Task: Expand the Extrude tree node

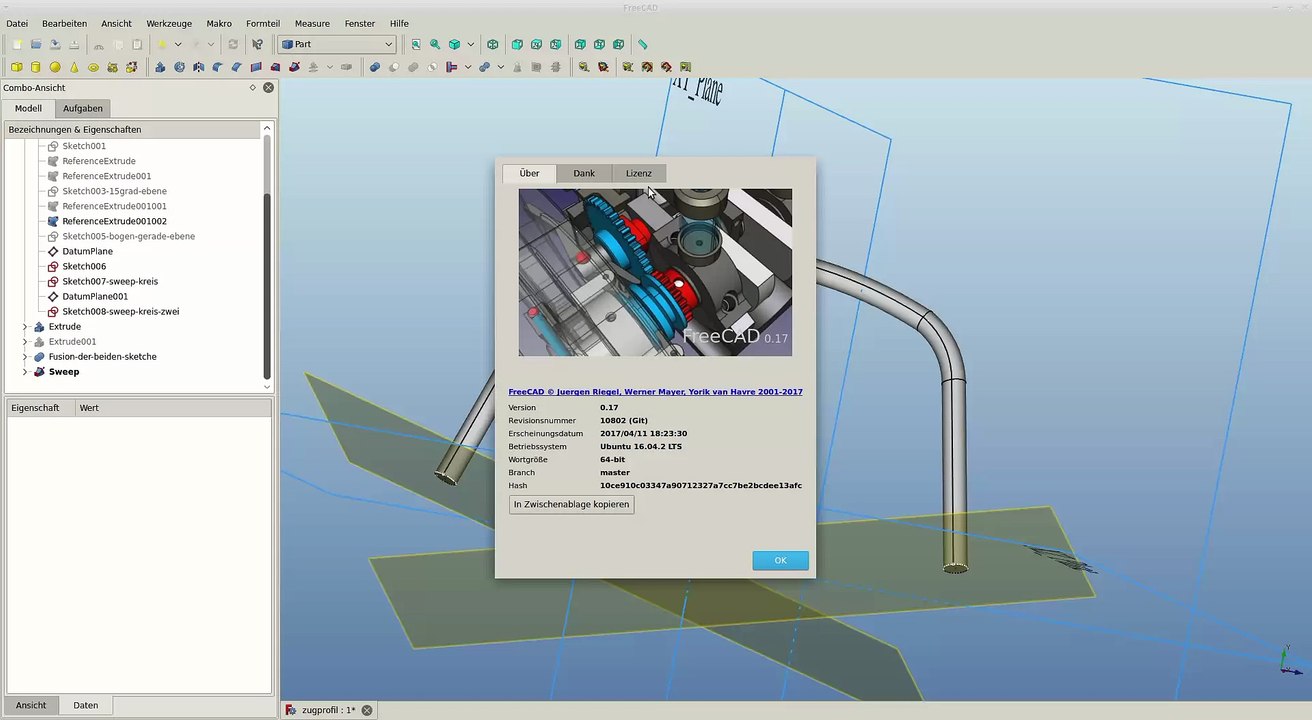Action: pyautogui.click(x=25, y=327)
